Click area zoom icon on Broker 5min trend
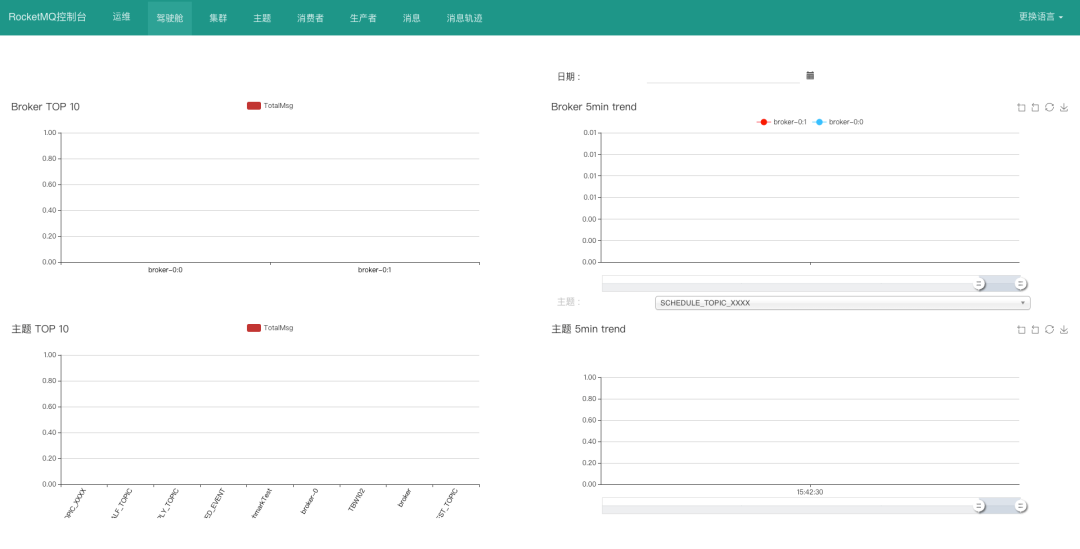The width and height of the screenshot is (1080, 549). pyautogui.click(x=1021, y=107)
